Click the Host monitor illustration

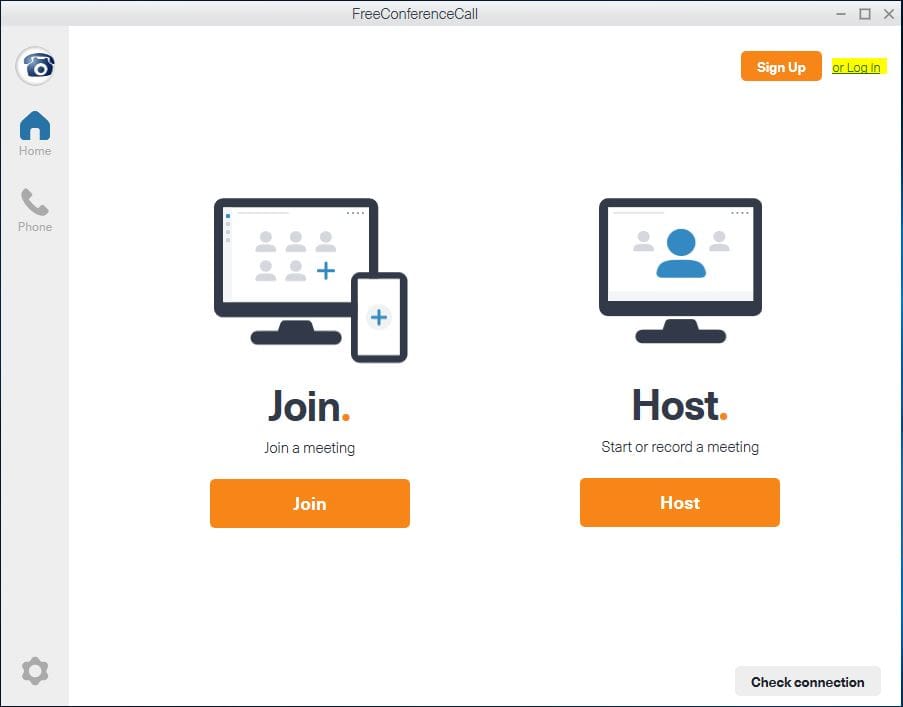click(680, 271)
